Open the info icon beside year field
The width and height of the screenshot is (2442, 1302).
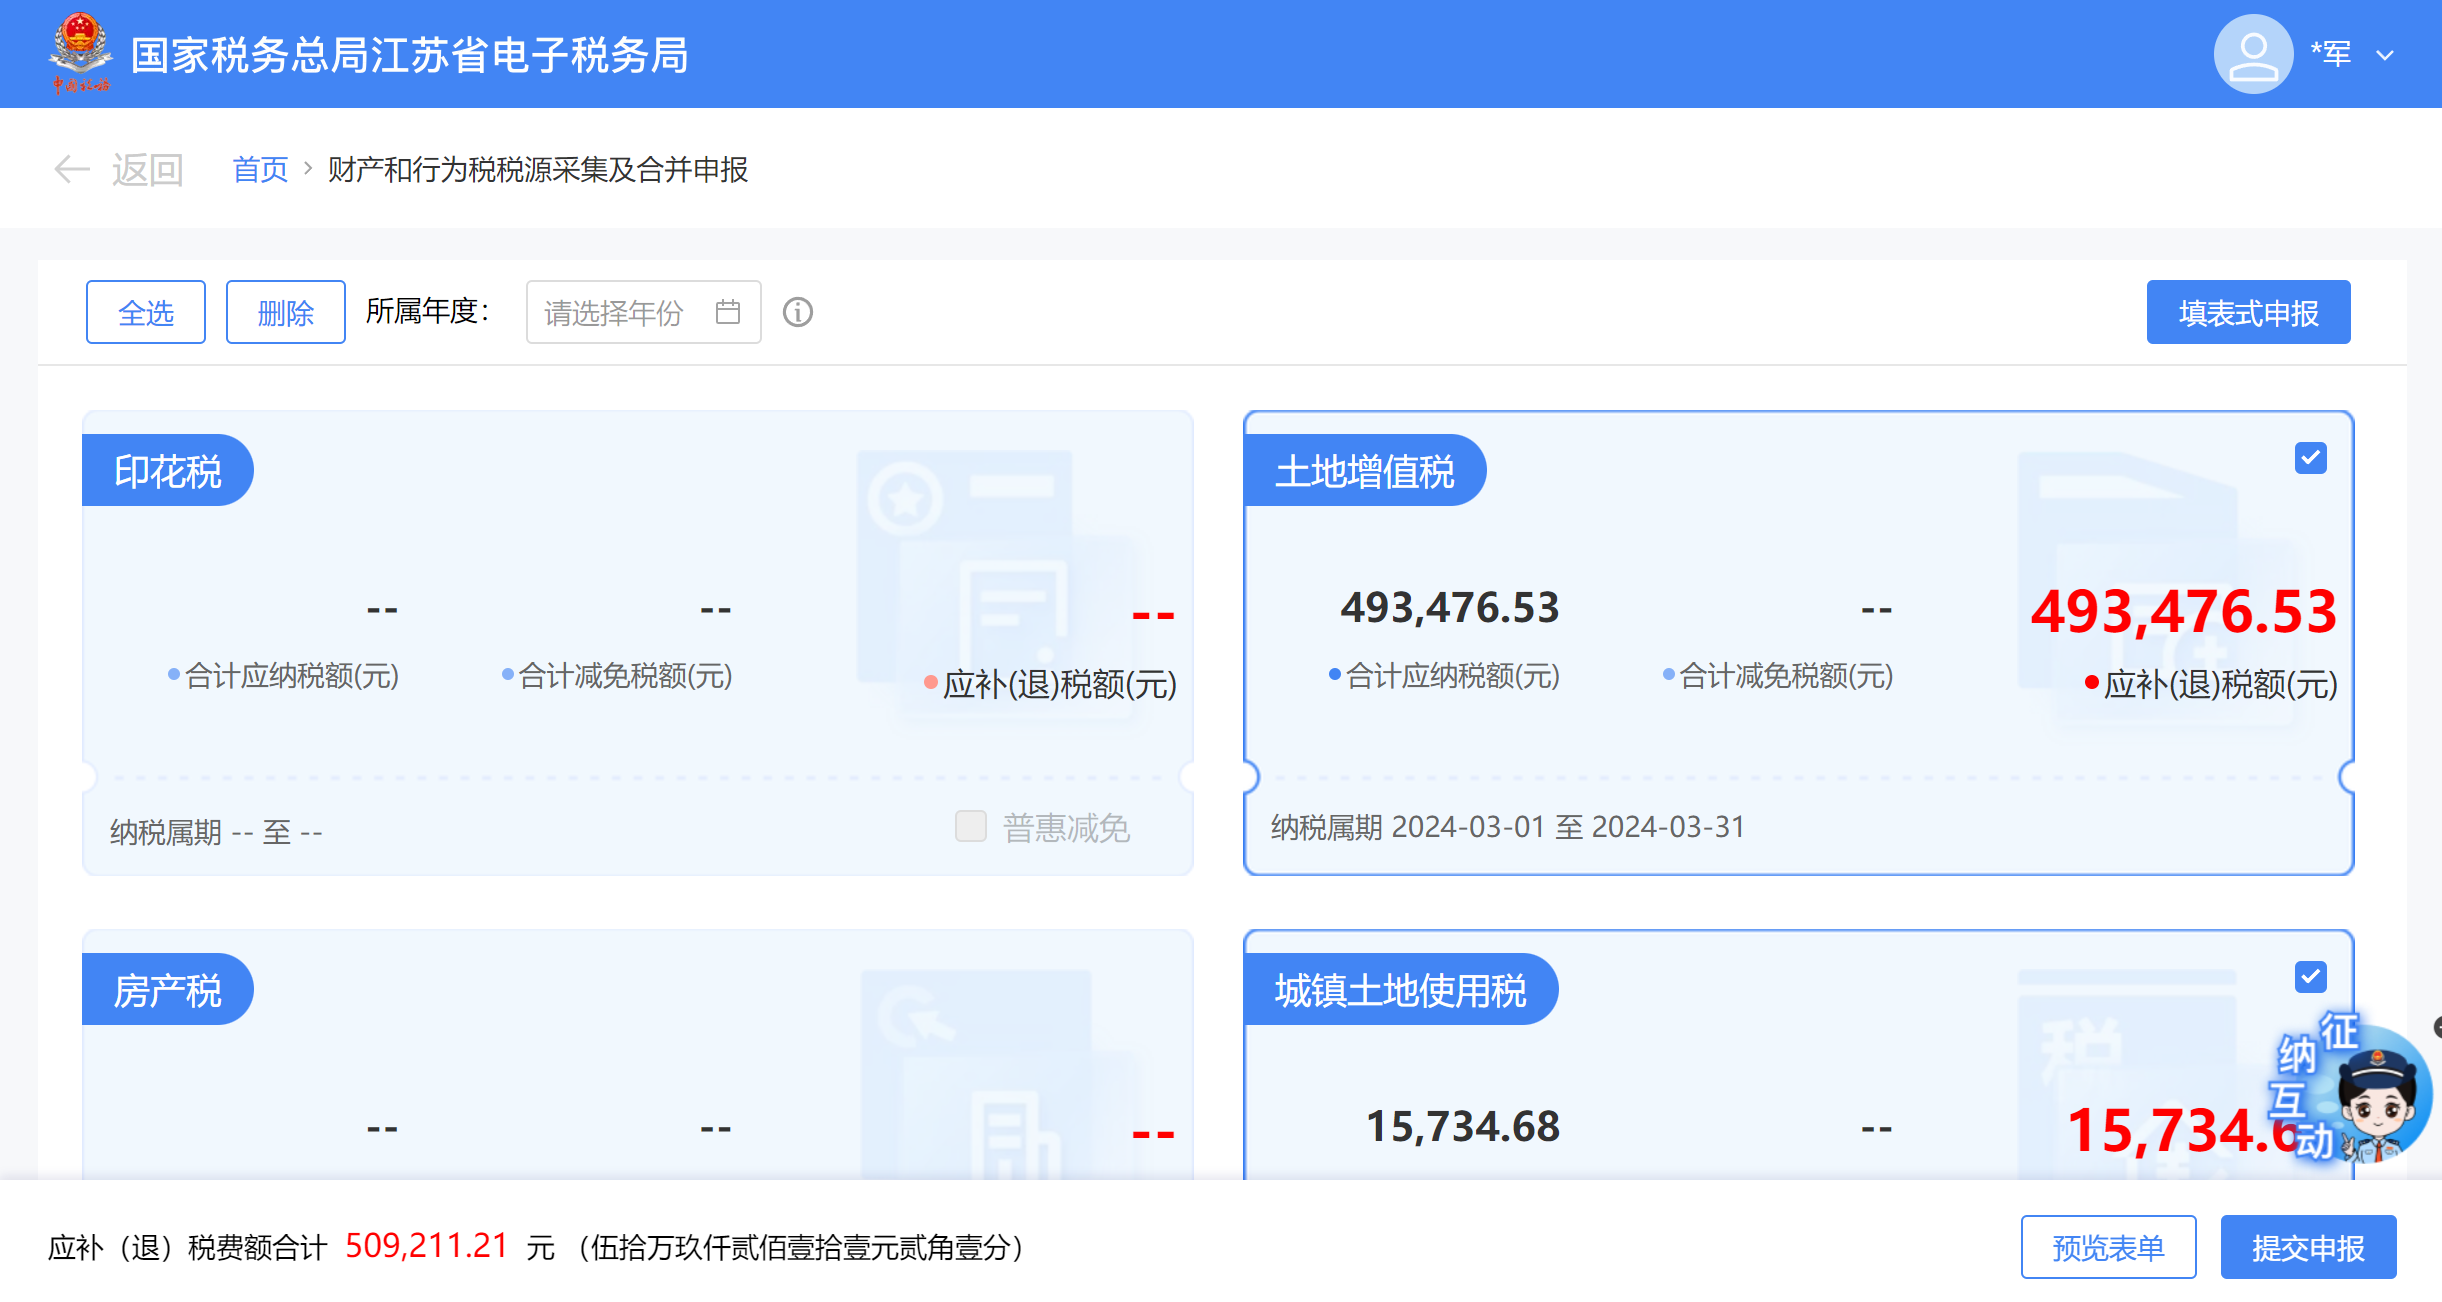797,312
